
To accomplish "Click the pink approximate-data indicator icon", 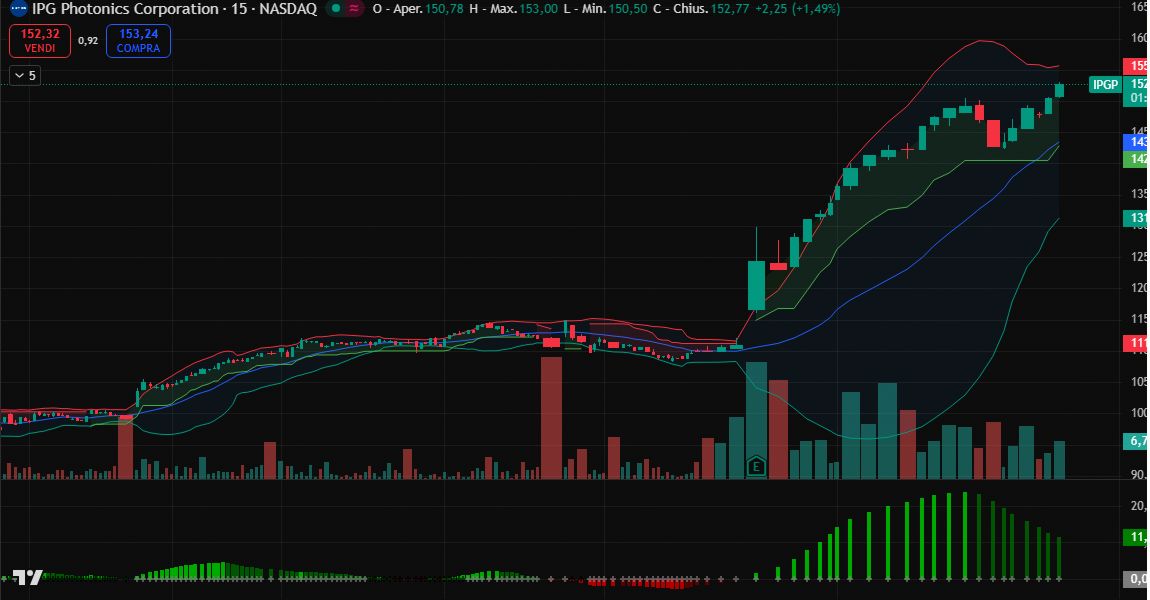I will 354,9.
